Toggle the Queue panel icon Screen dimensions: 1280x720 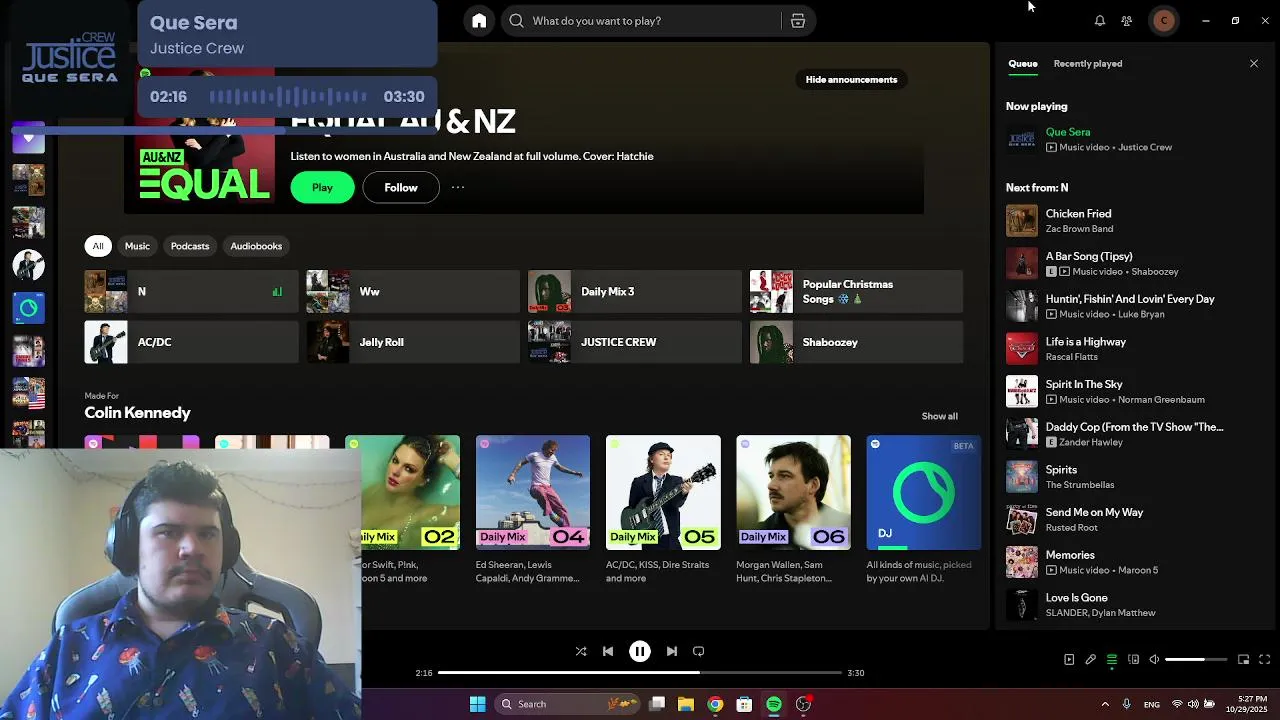tap(1112, 660)
